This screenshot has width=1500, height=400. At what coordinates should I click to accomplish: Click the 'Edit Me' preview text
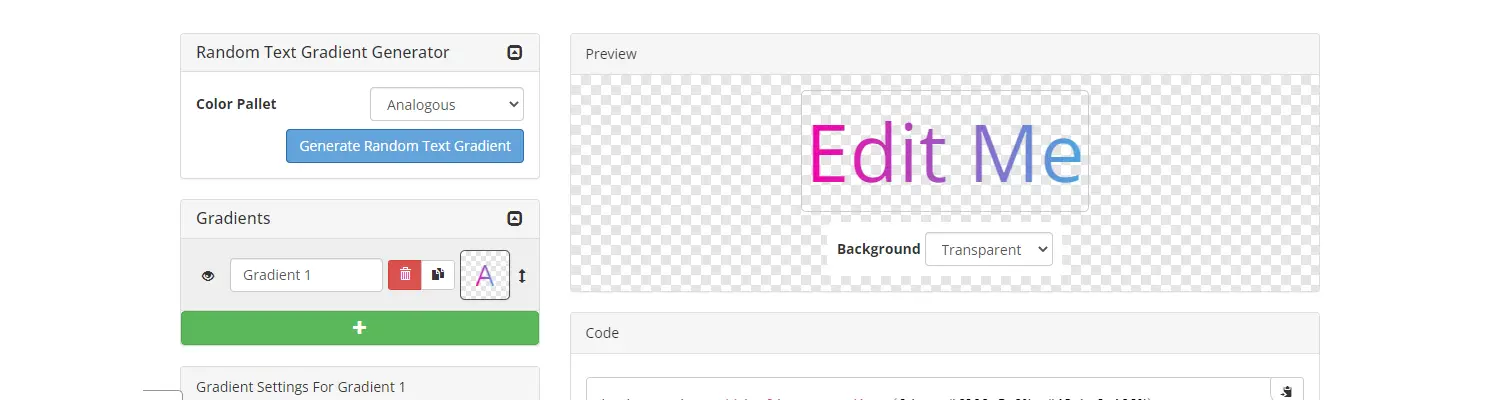945,153
